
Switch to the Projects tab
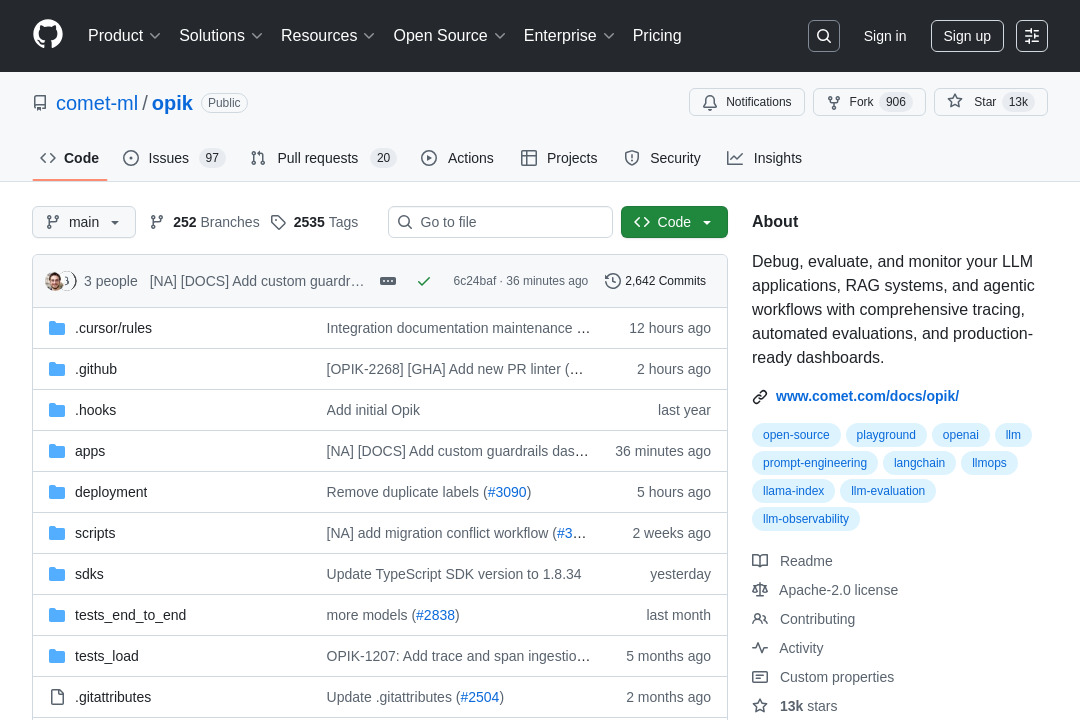tap(559, 158)
